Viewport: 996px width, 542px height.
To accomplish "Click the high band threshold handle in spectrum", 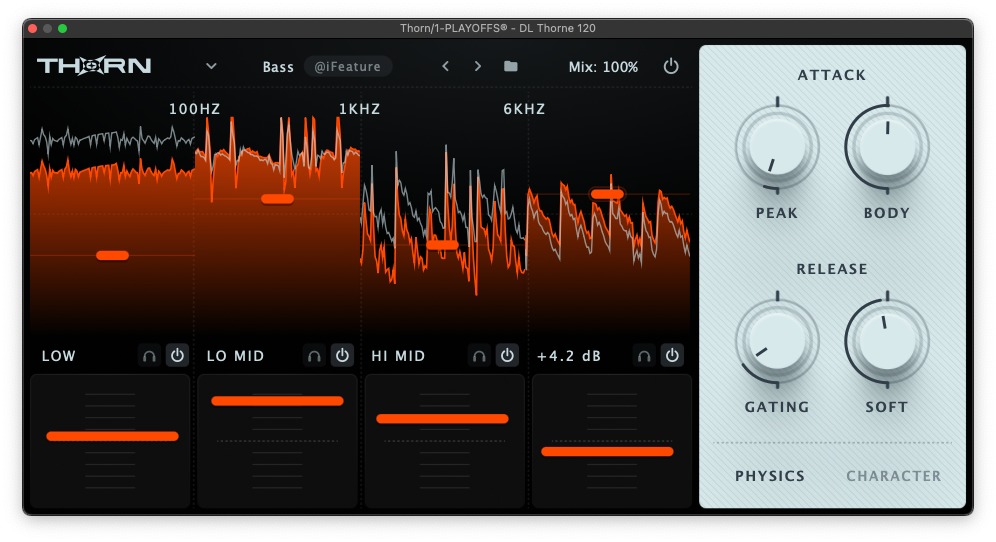I will pyautogui.click(x=607, y=194).
